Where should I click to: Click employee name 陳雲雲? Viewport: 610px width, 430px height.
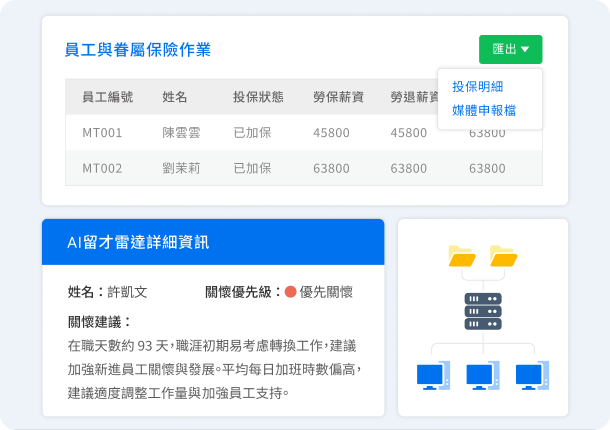[181, 132]
